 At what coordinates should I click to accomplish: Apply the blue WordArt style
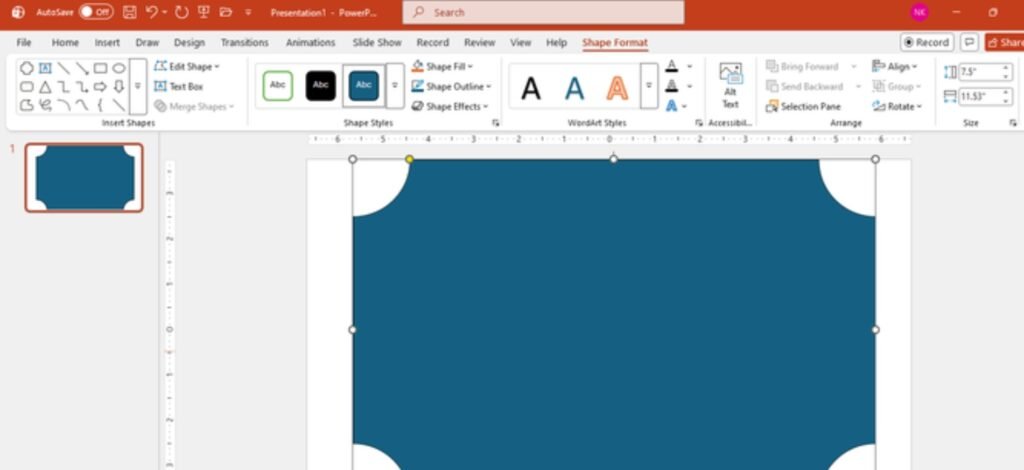click(574, 87)
